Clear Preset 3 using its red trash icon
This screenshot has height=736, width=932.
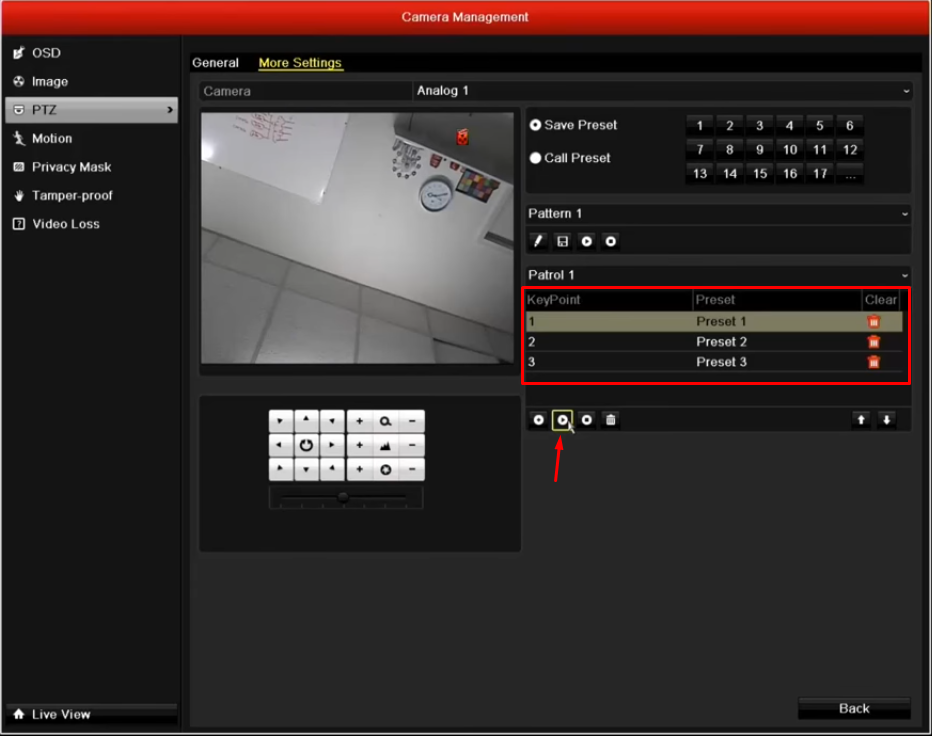[873, 361]
